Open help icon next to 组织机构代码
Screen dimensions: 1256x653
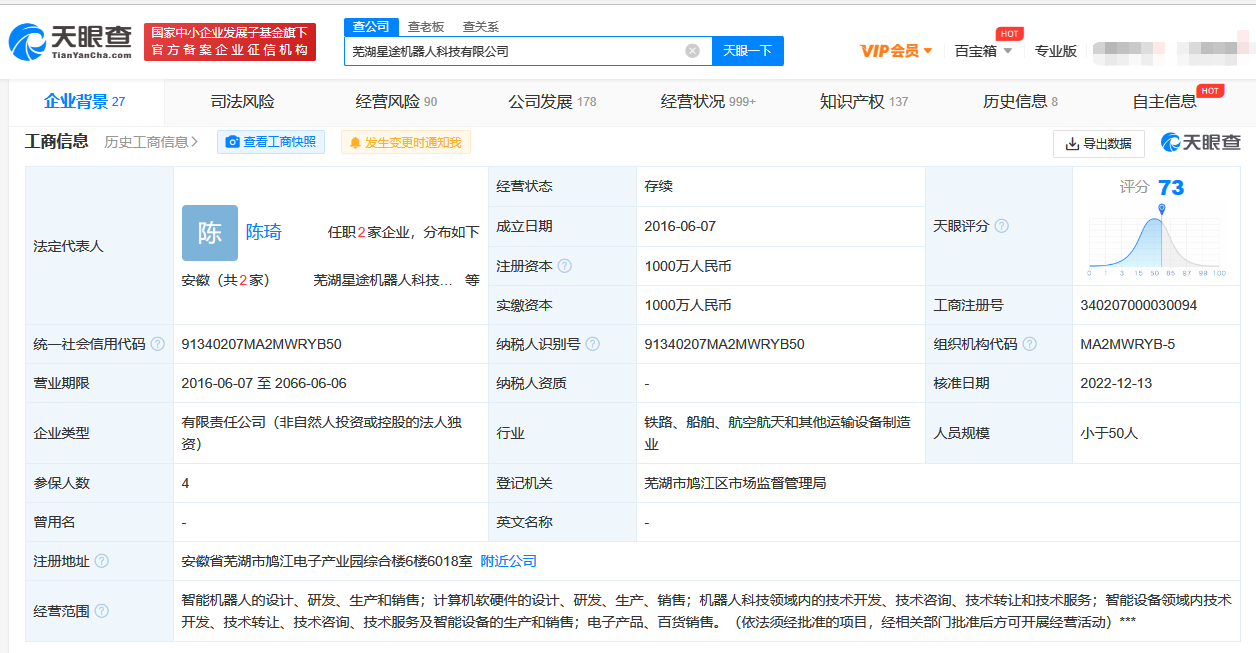click(x=1030, y=344)
